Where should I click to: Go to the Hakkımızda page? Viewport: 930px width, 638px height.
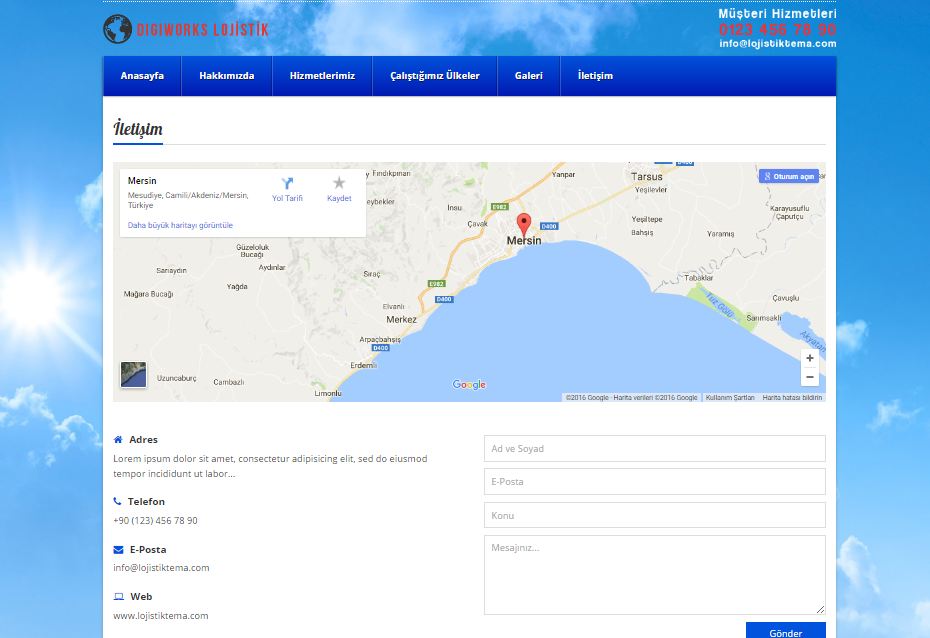coord(227,76)
